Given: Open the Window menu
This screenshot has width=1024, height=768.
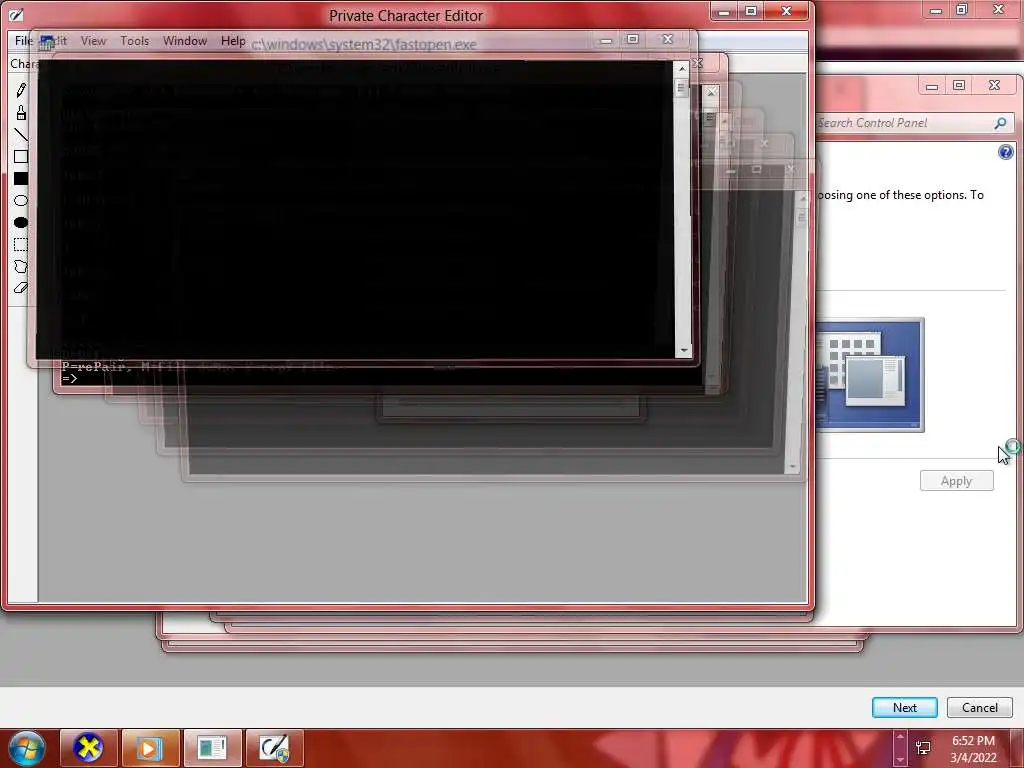Looking at the screenshot, I should coord(185,40).
